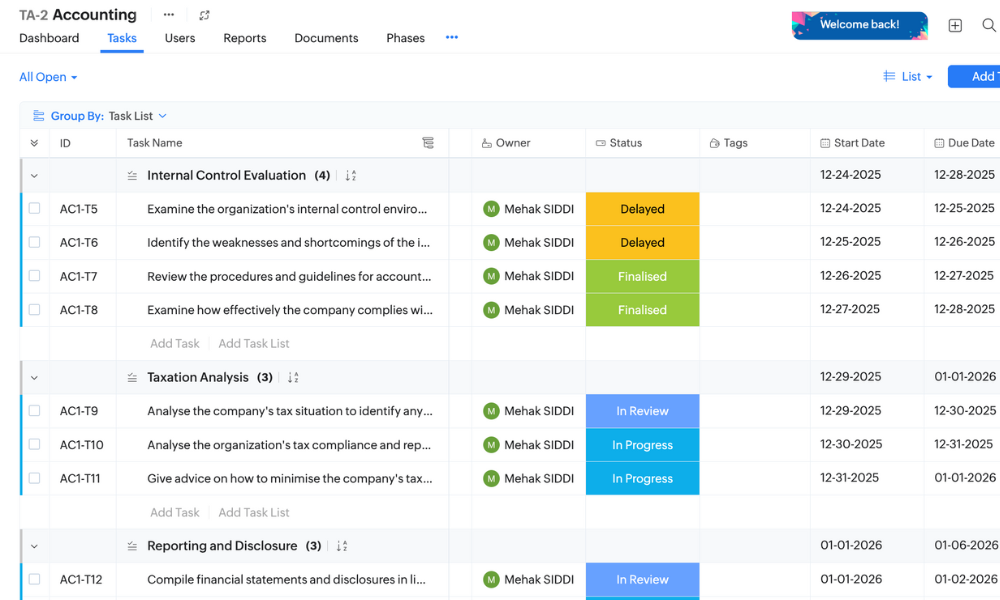
Task: Click the Delayed status cell for AC1-T5
Action: click(x=642, y=209)
